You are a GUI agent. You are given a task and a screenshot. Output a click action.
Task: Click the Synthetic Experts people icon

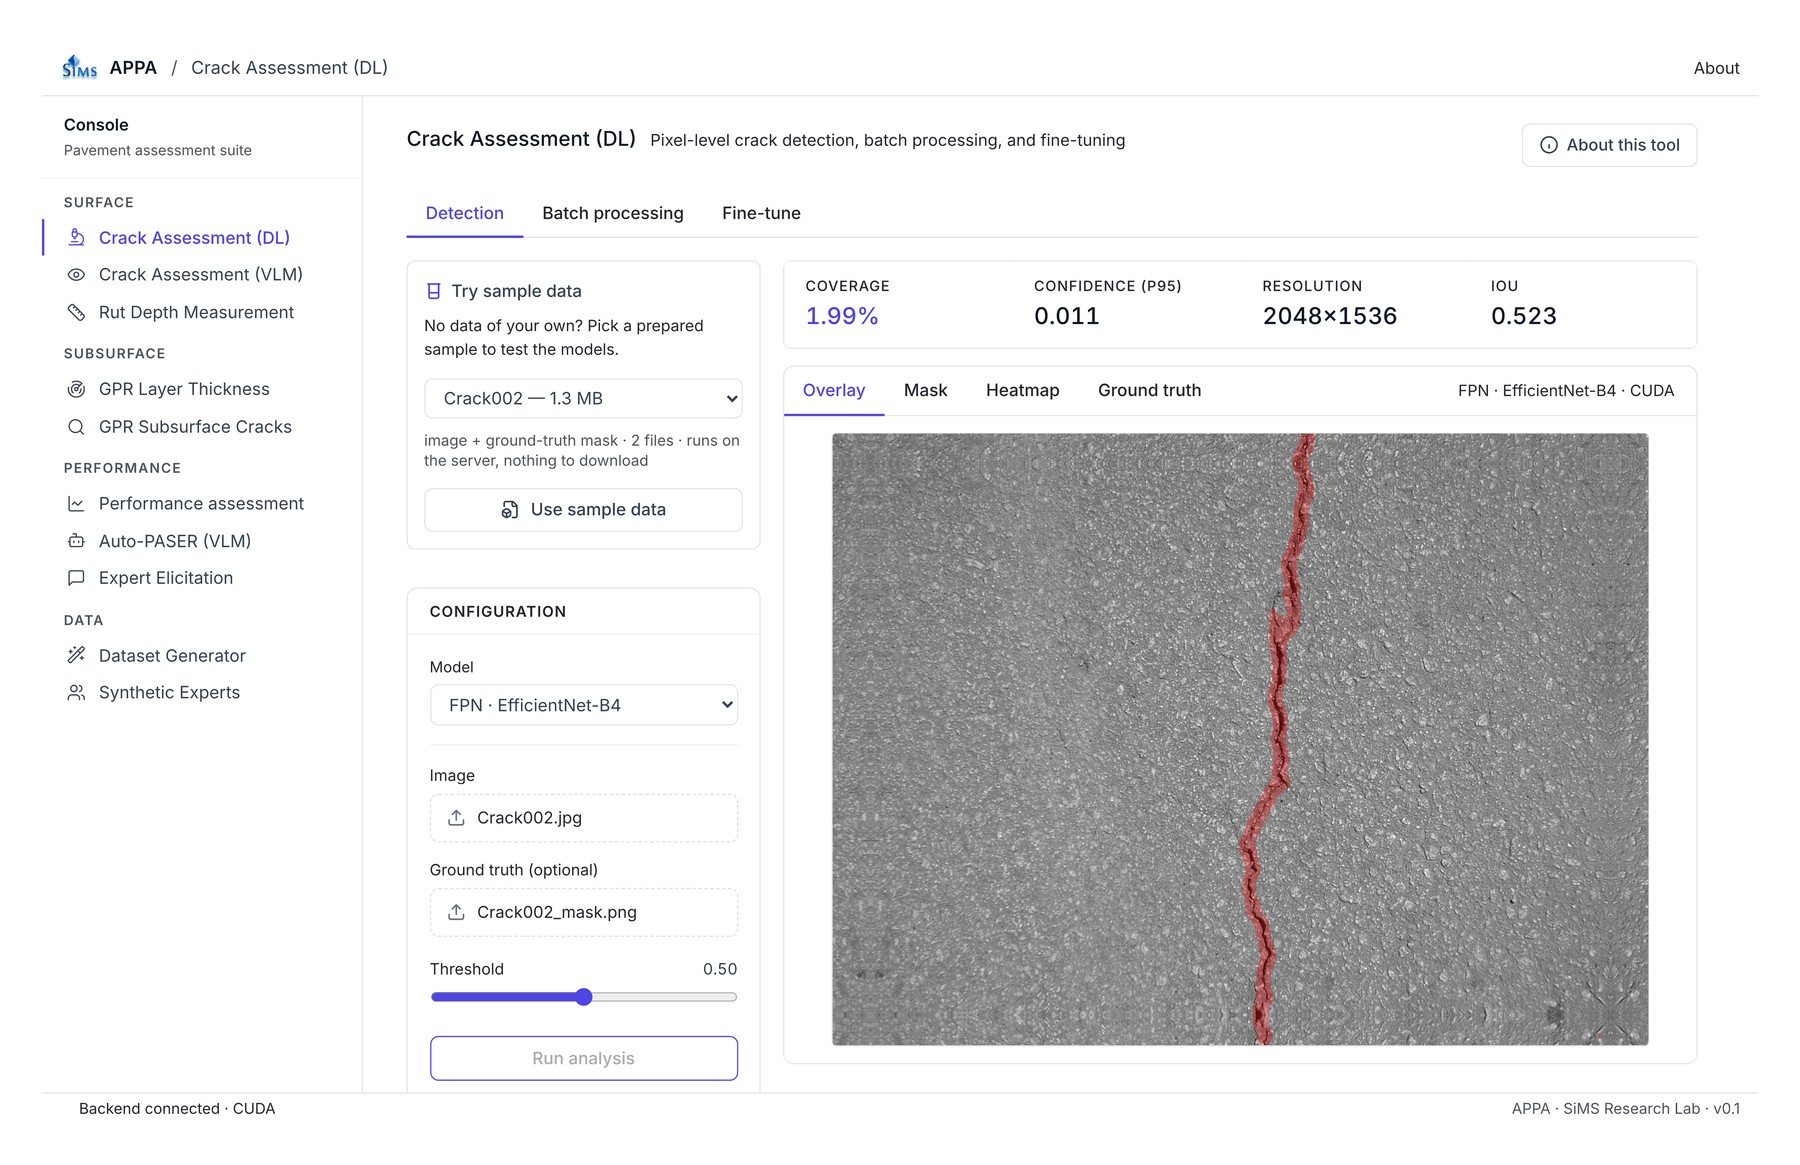76,692
